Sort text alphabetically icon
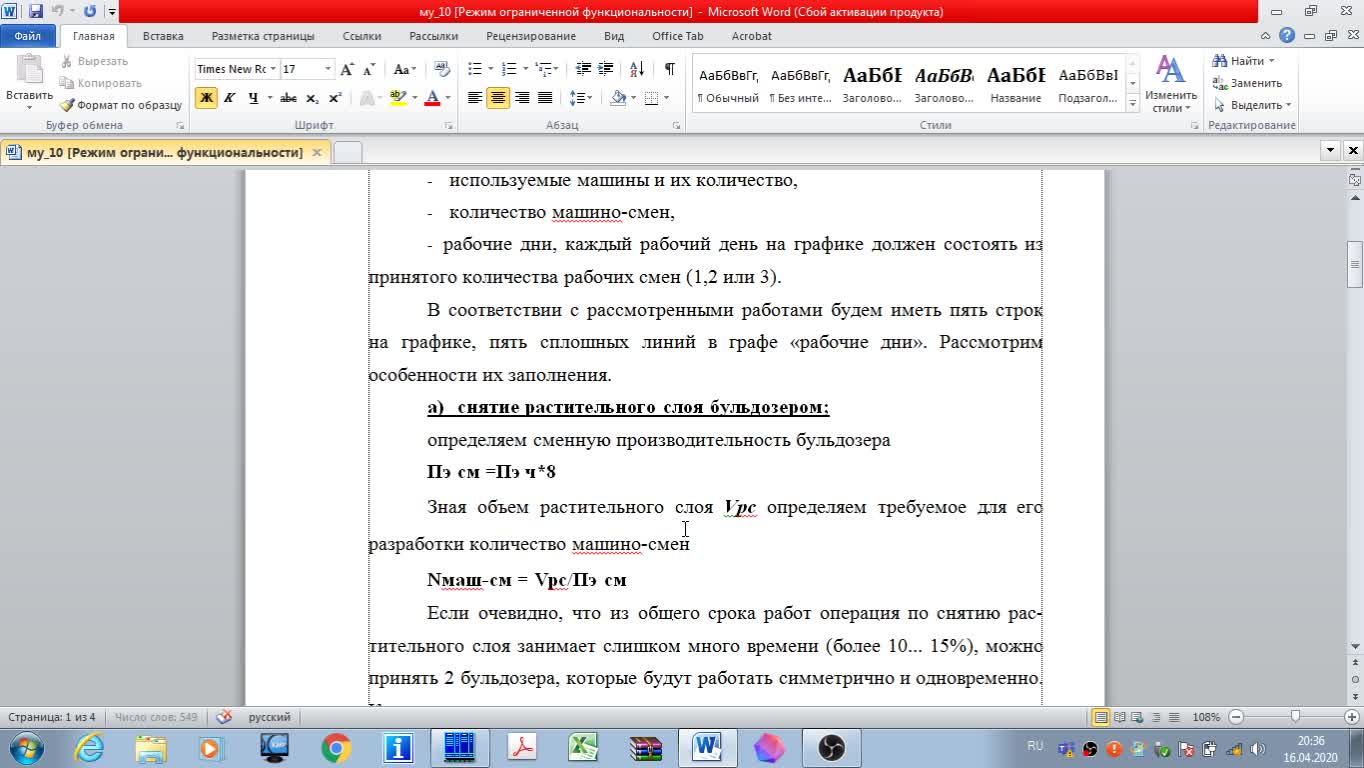The image size is (1364, 768). tap(637, 69)
